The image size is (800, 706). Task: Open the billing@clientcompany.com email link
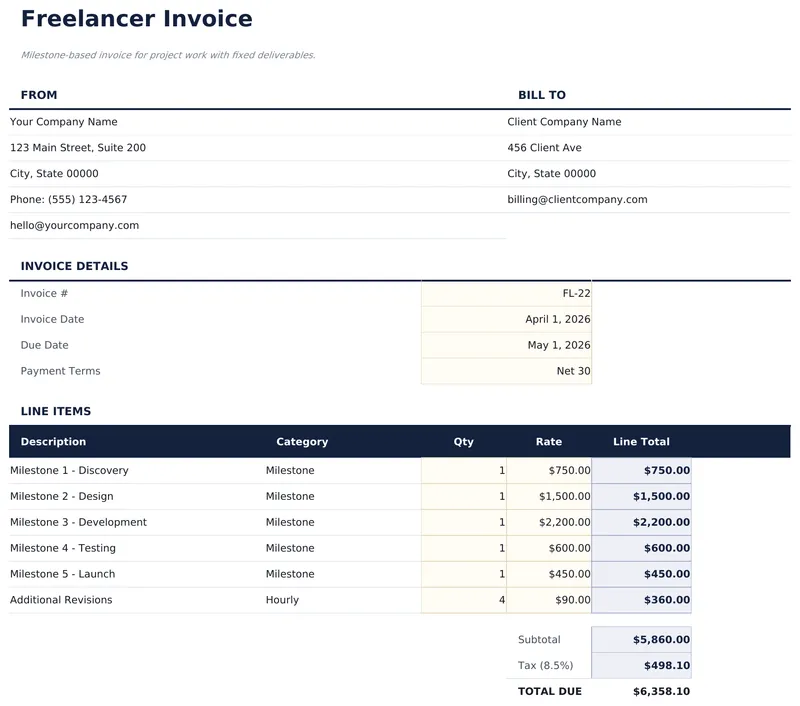pyautogui.click(x=576, y=199)
